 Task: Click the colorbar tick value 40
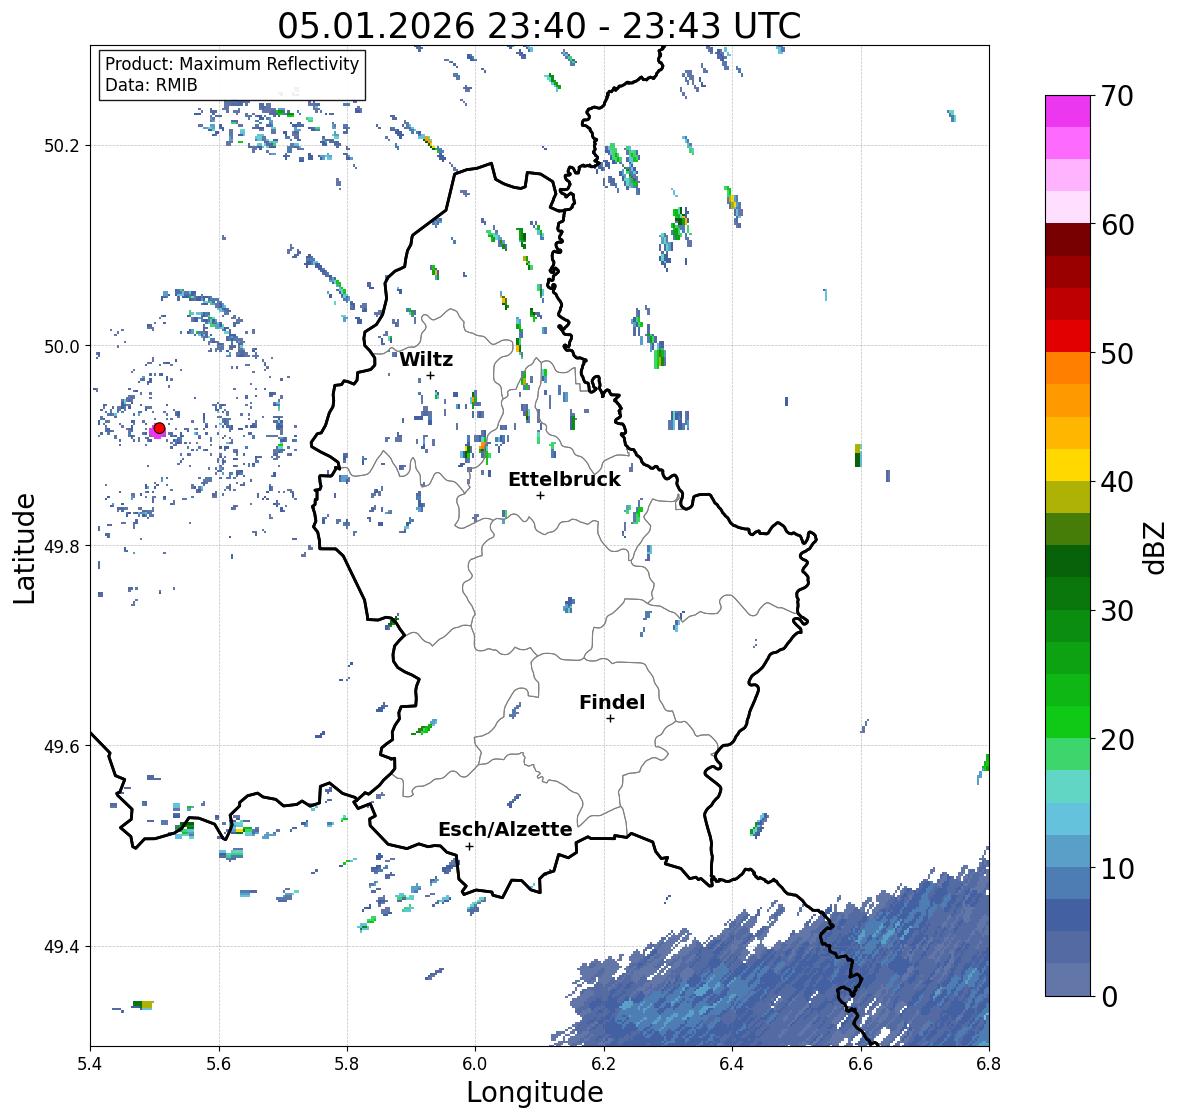(x=1117, y=482)
